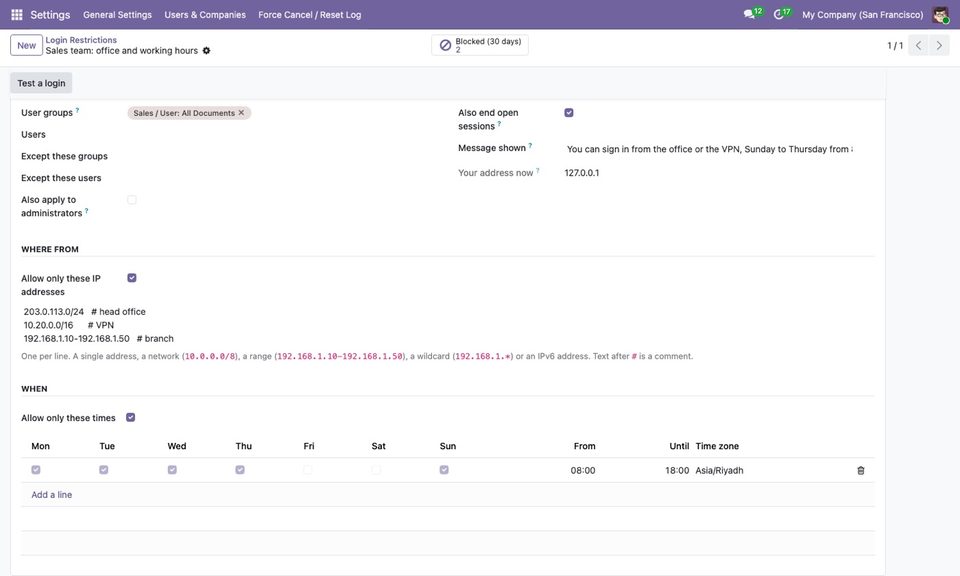Click Add a line in the schedule table
960x576 pixels.
[51, 495]
